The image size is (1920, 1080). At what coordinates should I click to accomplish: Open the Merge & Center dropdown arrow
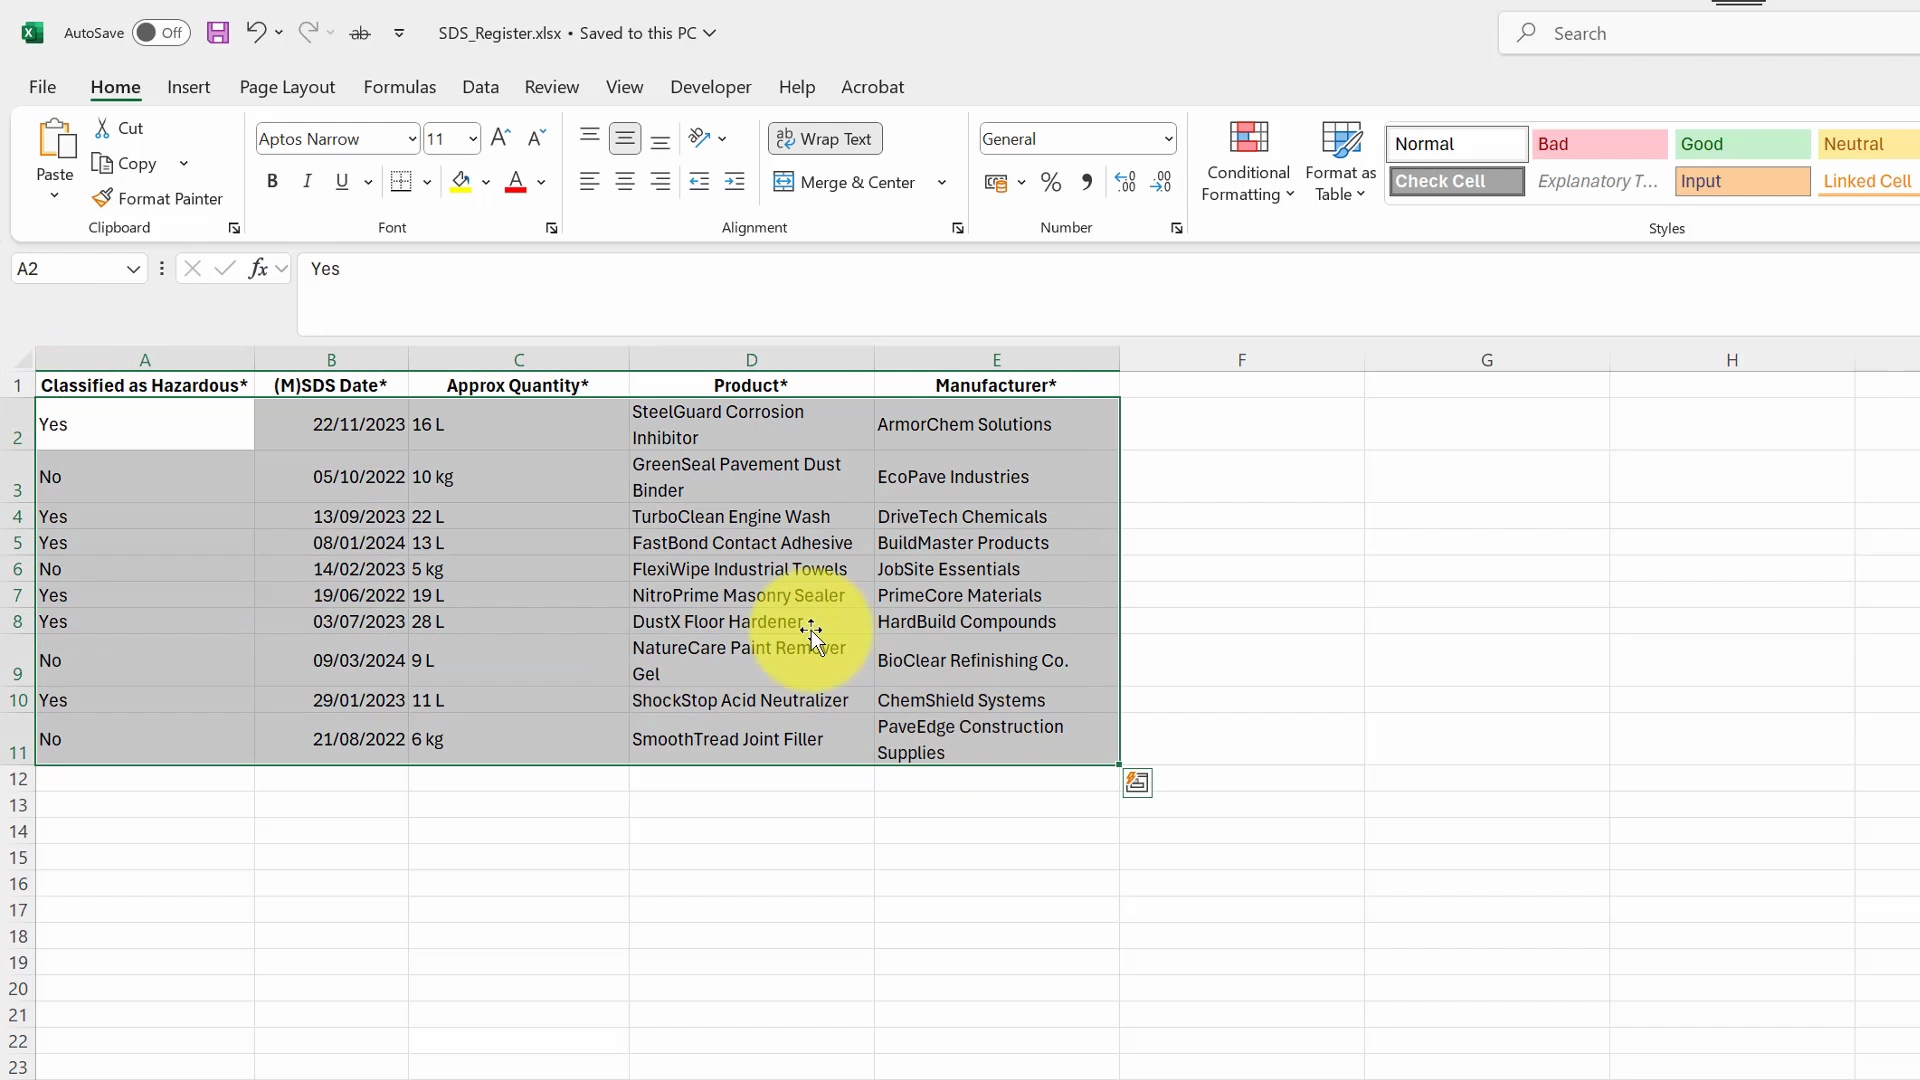pos(941,182)
